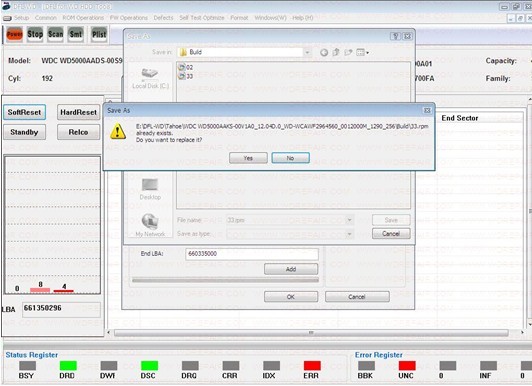Click the yellow warning icon in prompt

[118, 131]
